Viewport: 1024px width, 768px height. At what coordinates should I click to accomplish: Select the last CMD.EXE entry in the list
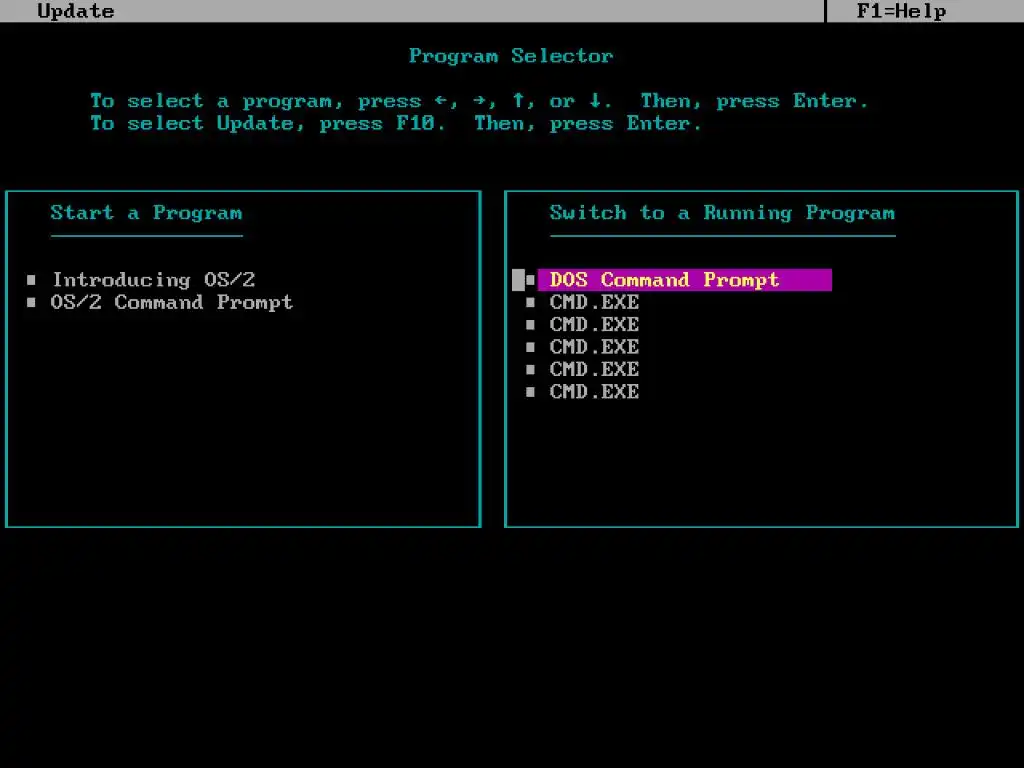(x=594, y=392)
